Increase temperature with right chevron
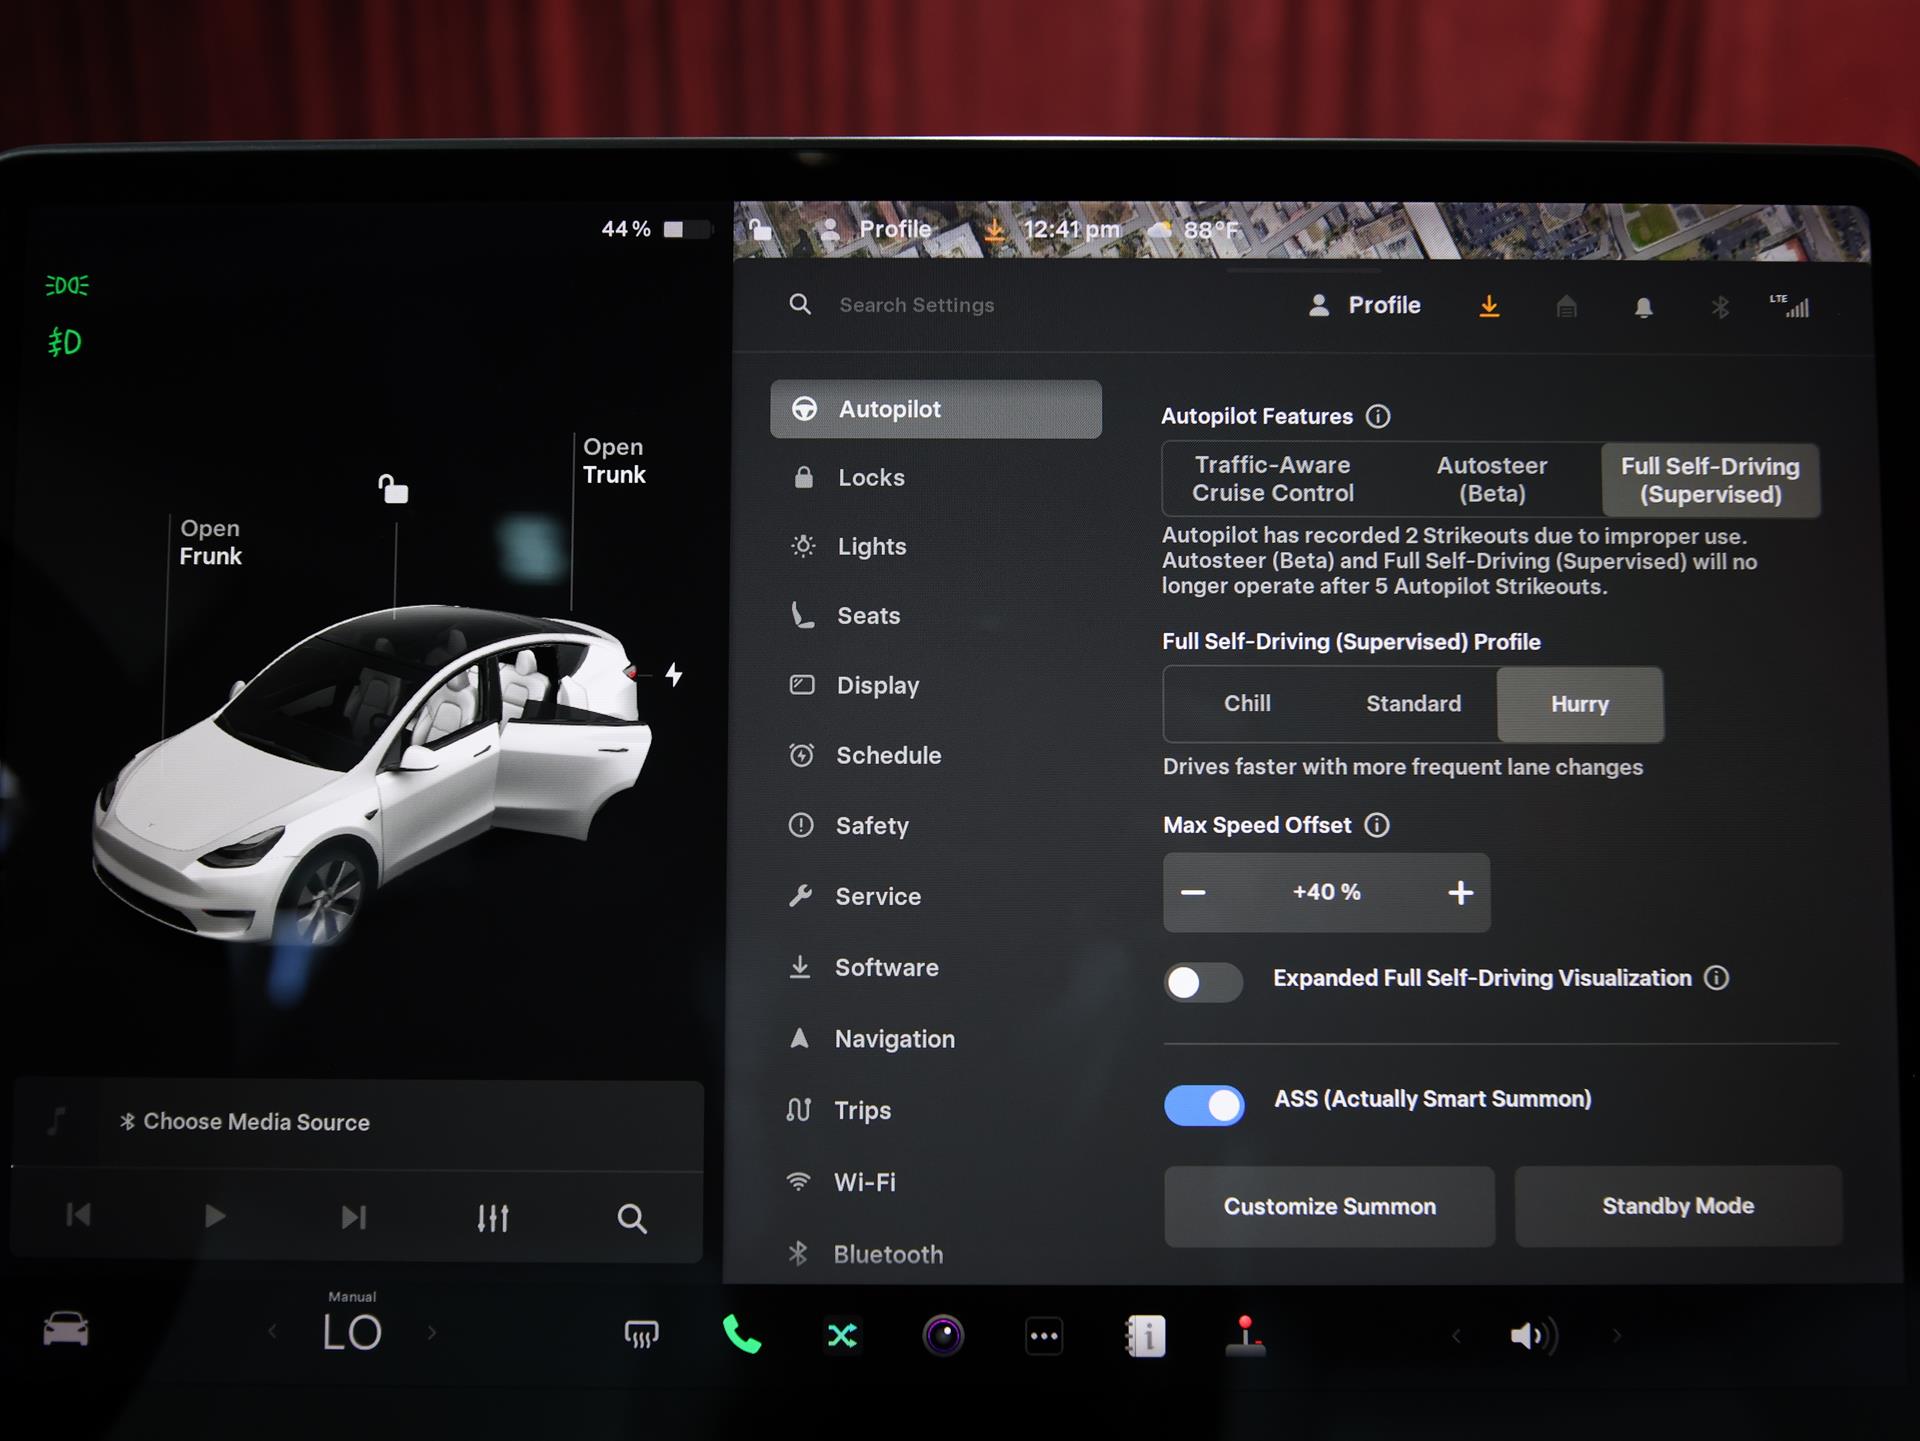Image resolution: width=1920 pixels, height=1441 pixels. click(x=432, y=1332)
